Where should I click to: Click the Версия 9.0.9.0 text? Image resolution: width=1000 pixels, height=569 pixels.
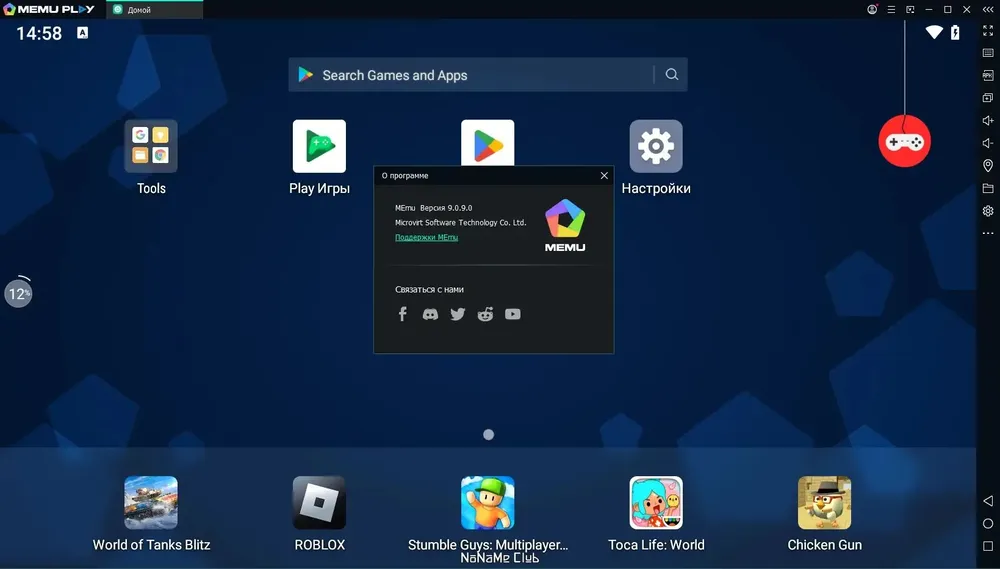(446, 208)
